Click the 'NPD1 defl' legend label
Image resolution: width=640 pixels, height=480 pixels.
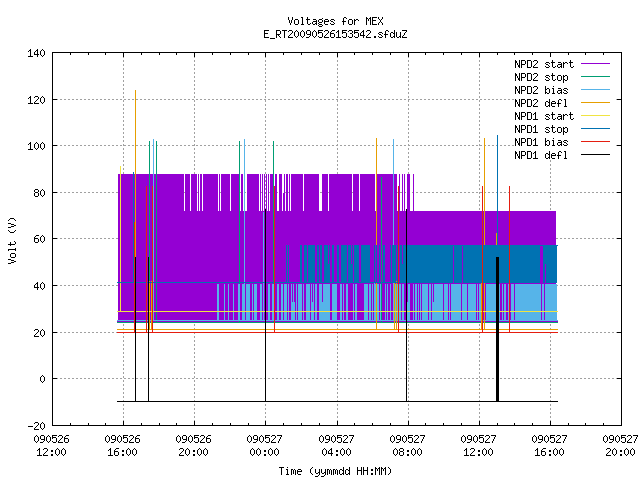[541, 156]
